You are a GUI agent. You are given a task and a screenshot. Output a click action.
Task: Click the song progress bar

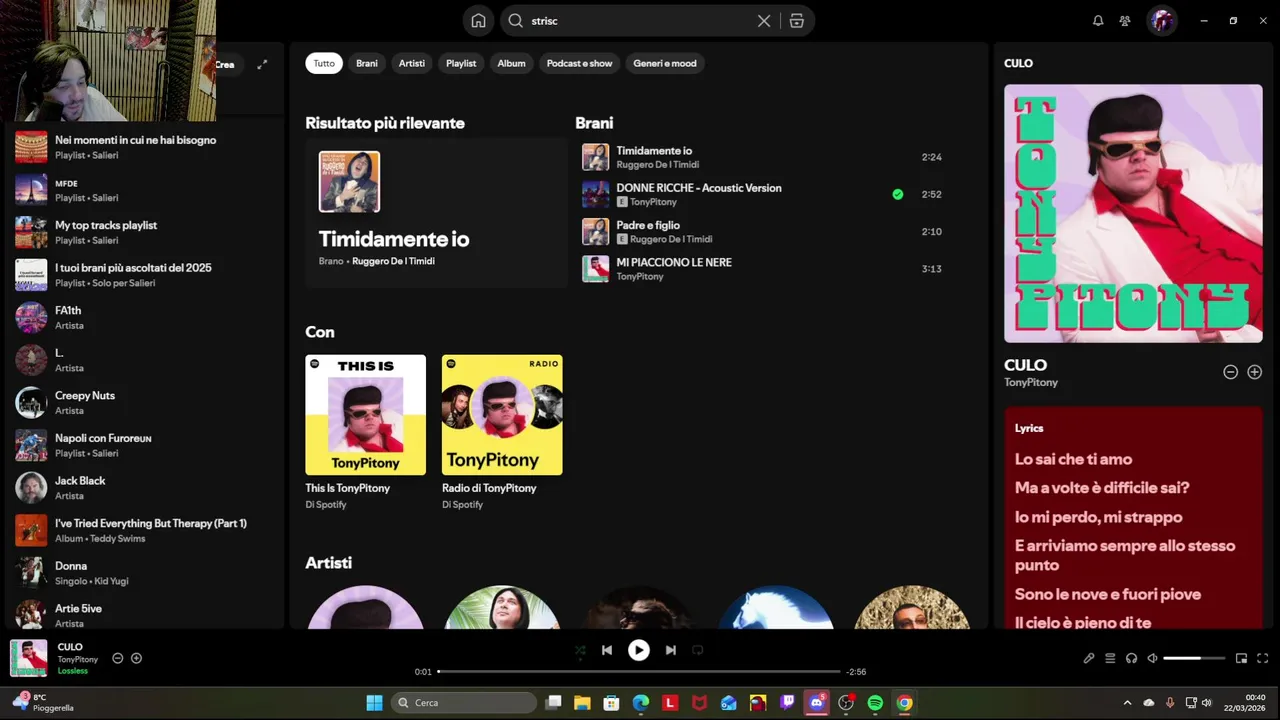[x=639, y=671]
